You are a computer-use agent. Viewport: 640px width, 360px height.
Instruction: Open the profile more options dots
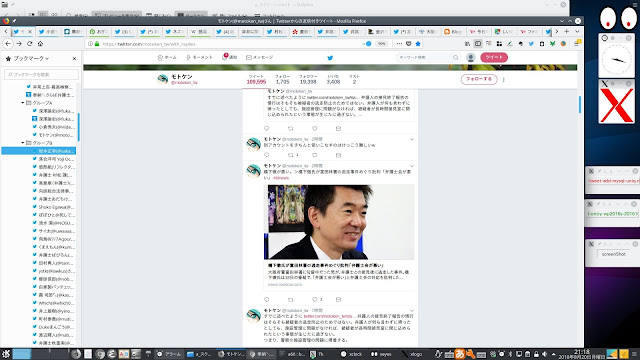504,80
